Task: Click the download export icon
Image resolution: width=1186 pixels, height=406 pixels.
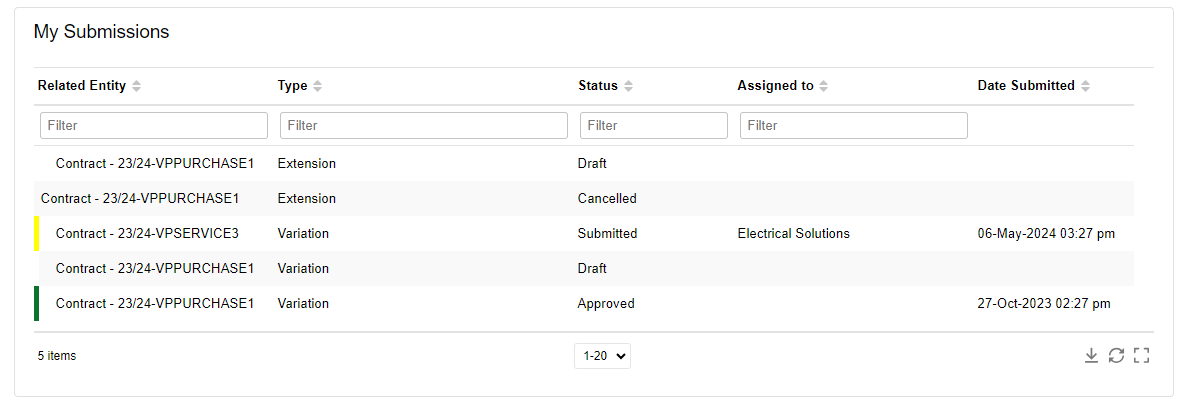Action: 1091,355
